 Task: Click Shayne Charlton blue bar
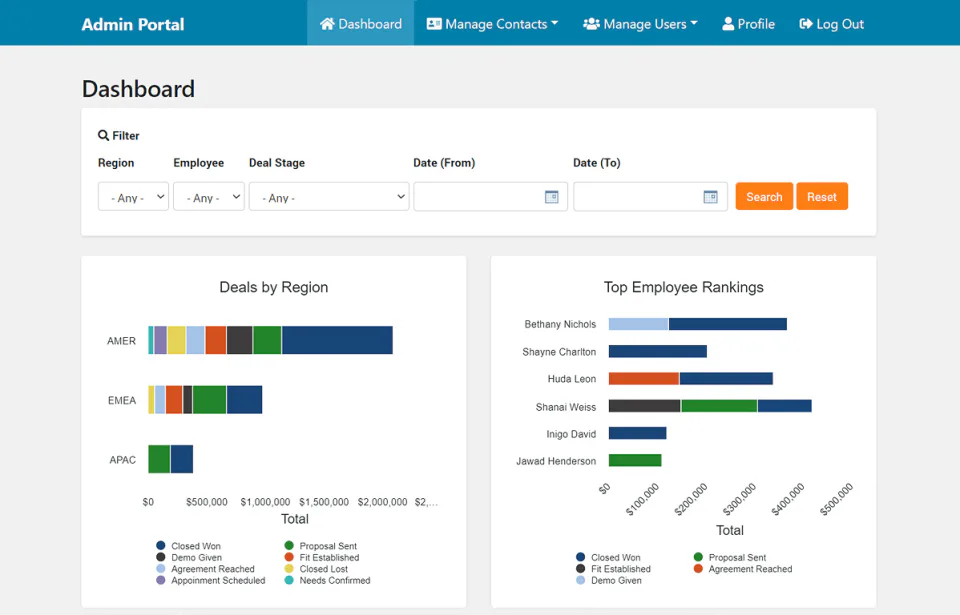(x=658, y=351)
